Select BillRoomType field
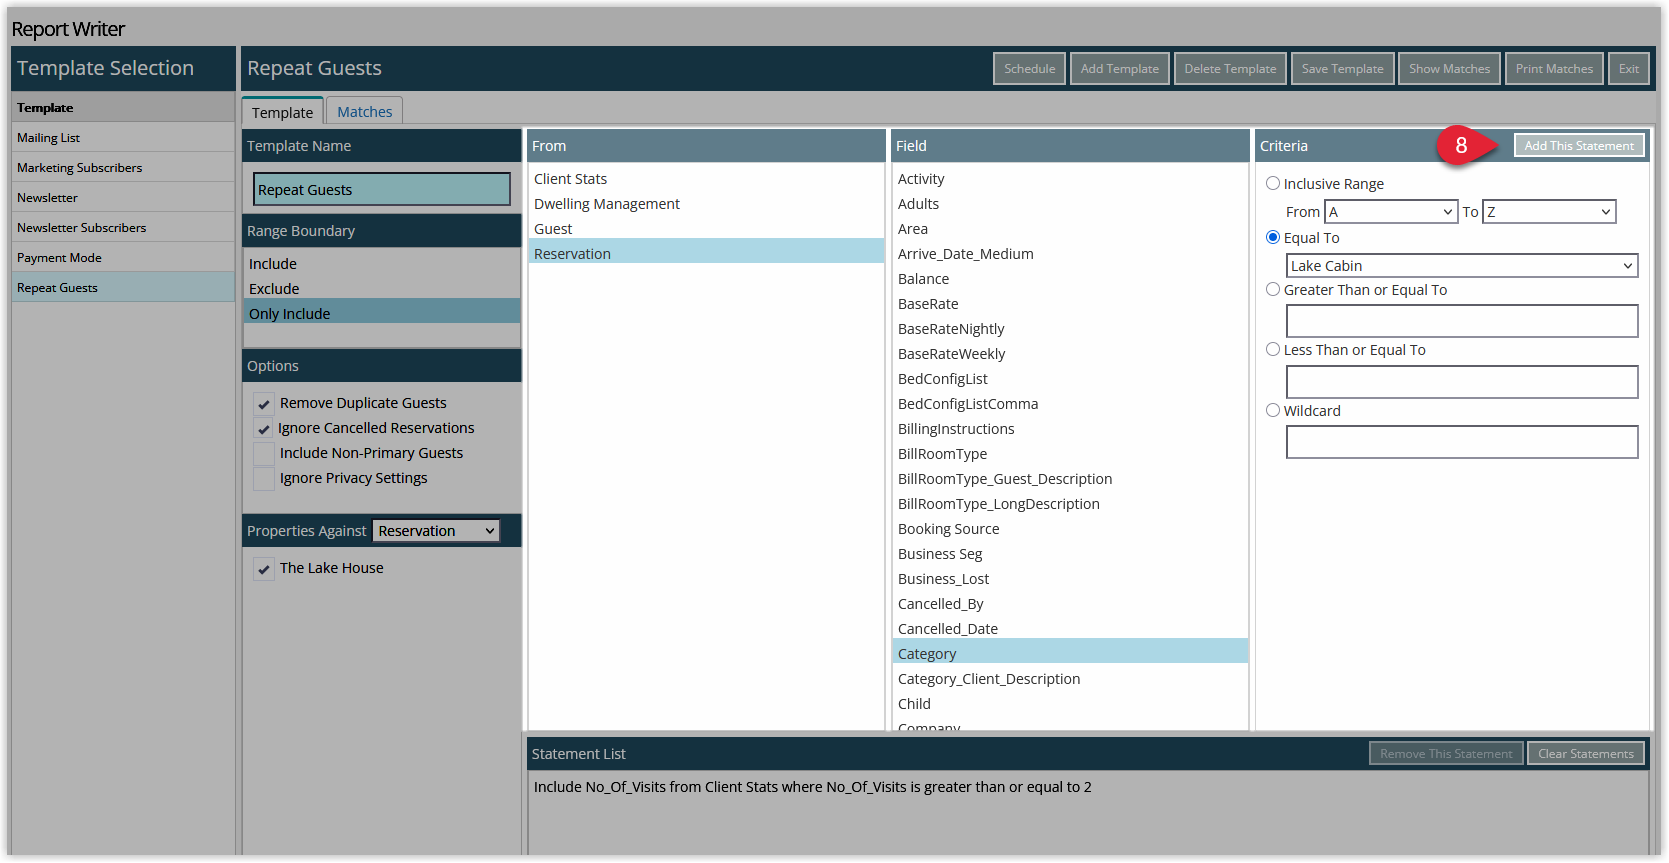Screen dimensions: 1669x863 click(1070, 454)
